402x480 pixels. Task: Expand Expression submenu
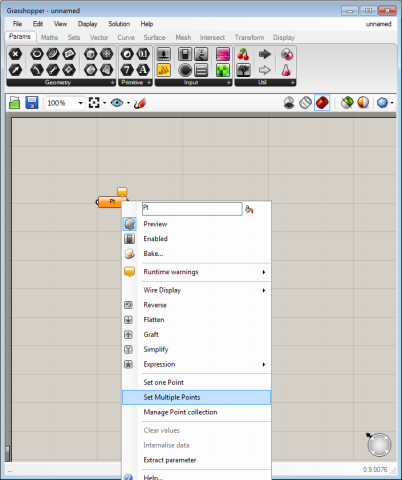pos(197,364)
